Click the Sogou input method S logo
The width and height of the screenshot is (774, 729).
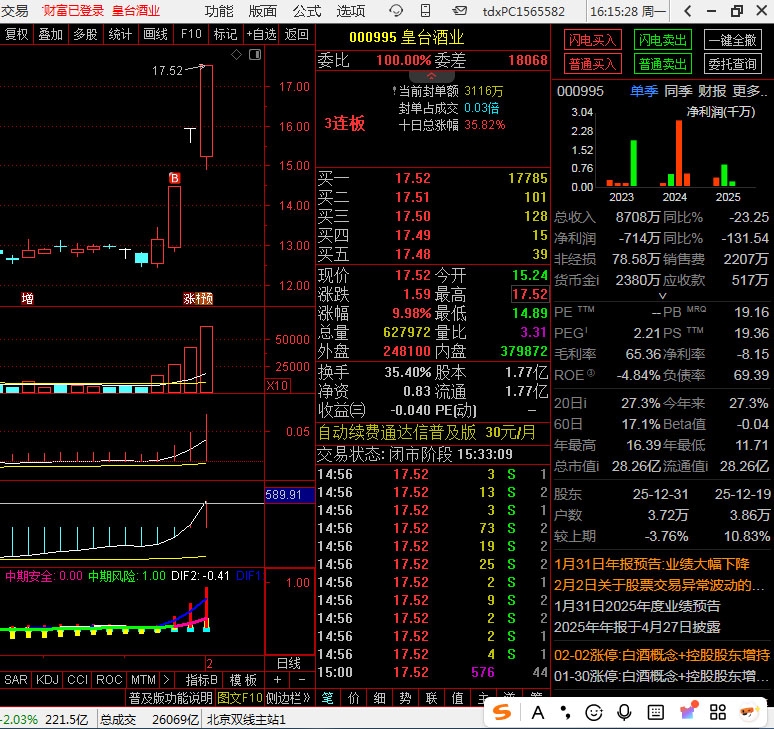[x=502, y=712]
